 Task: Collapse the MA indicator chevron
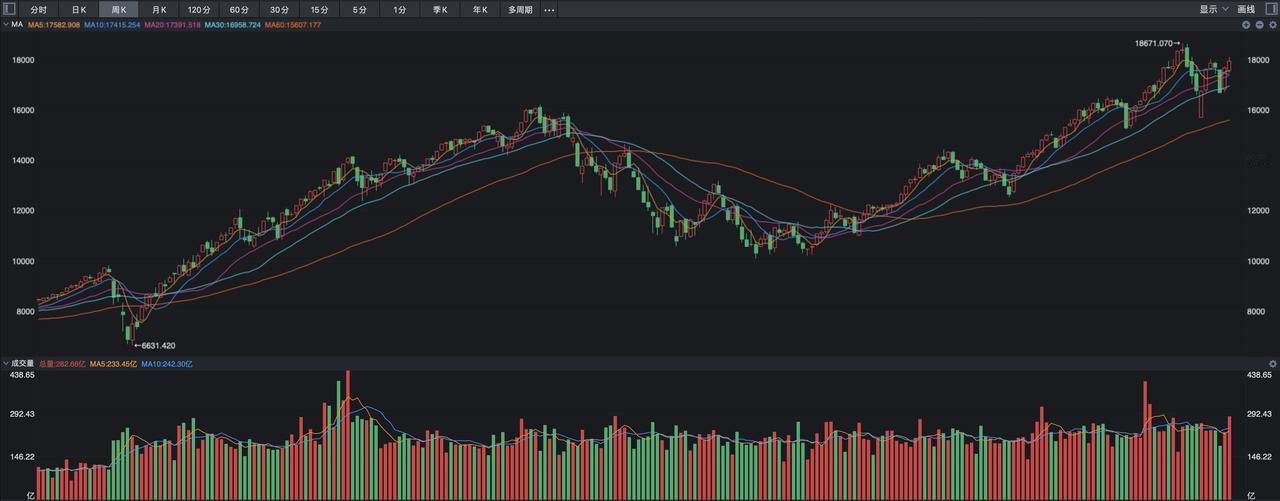click(5, 24)
